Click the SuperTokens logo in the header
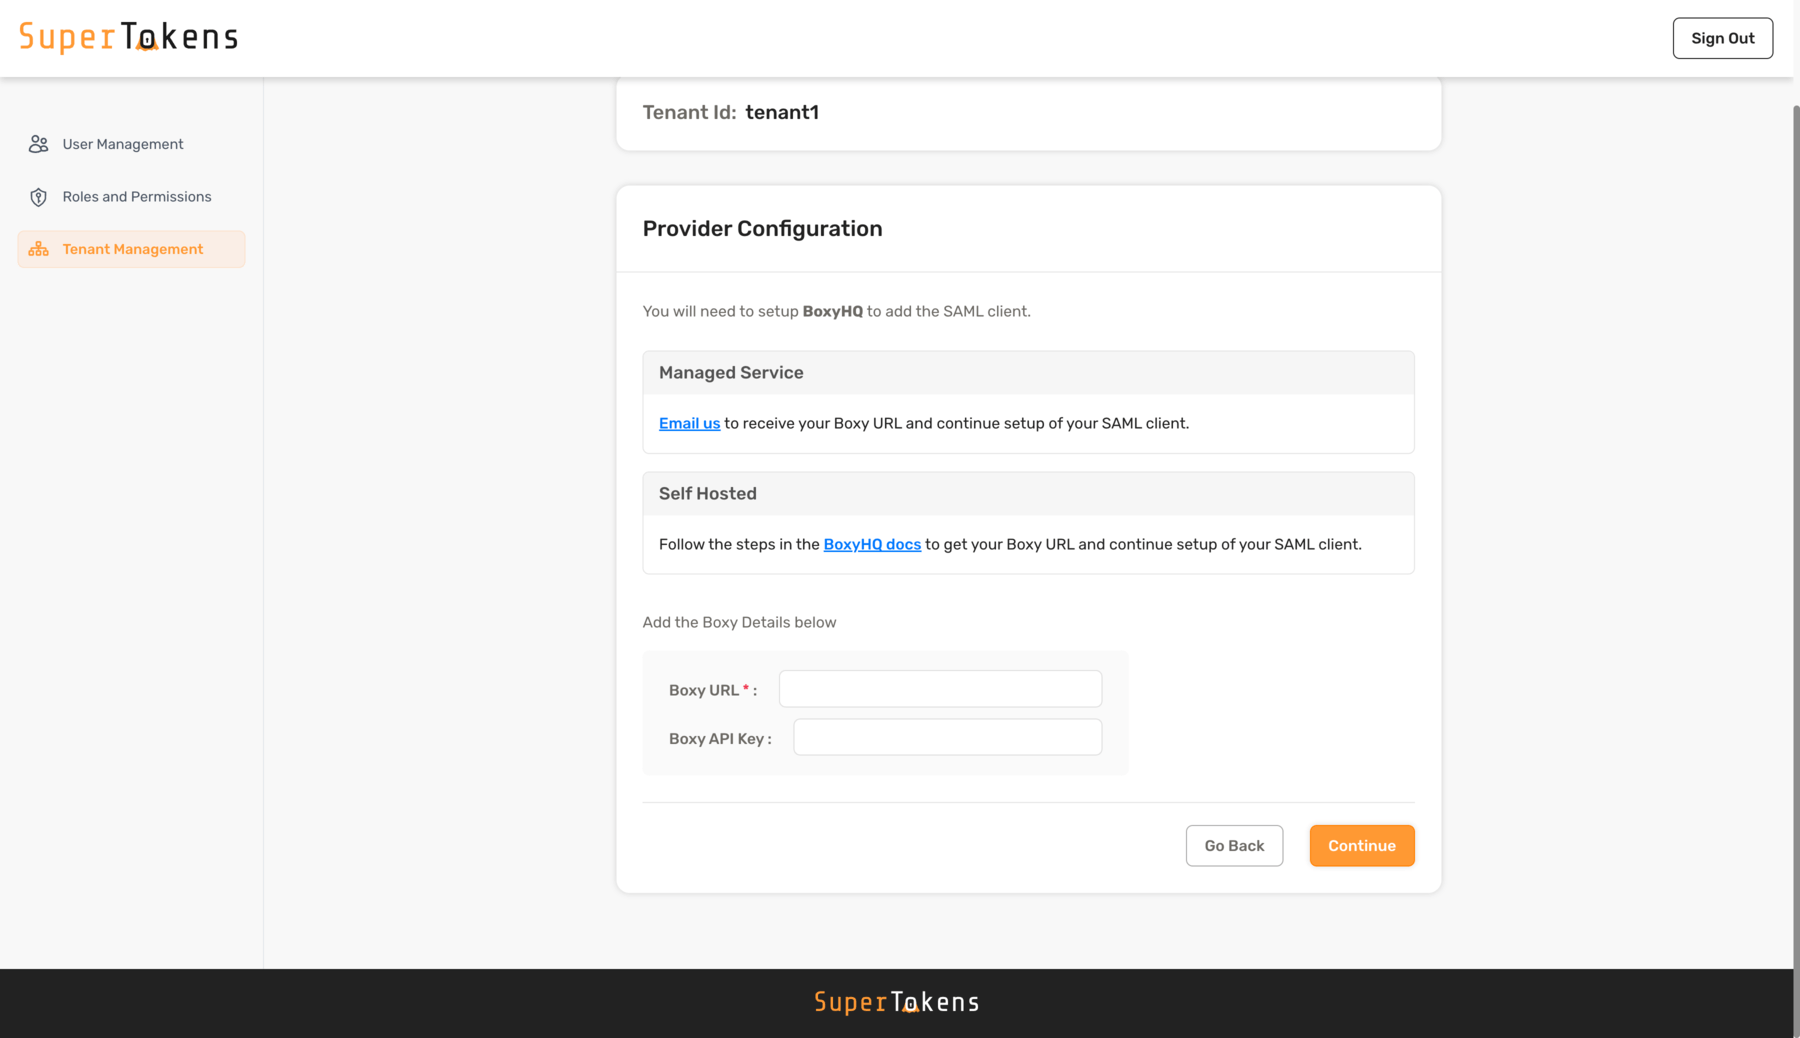Image resolution: width=1800 pixels, height=1038 pixels. (128, 37)
